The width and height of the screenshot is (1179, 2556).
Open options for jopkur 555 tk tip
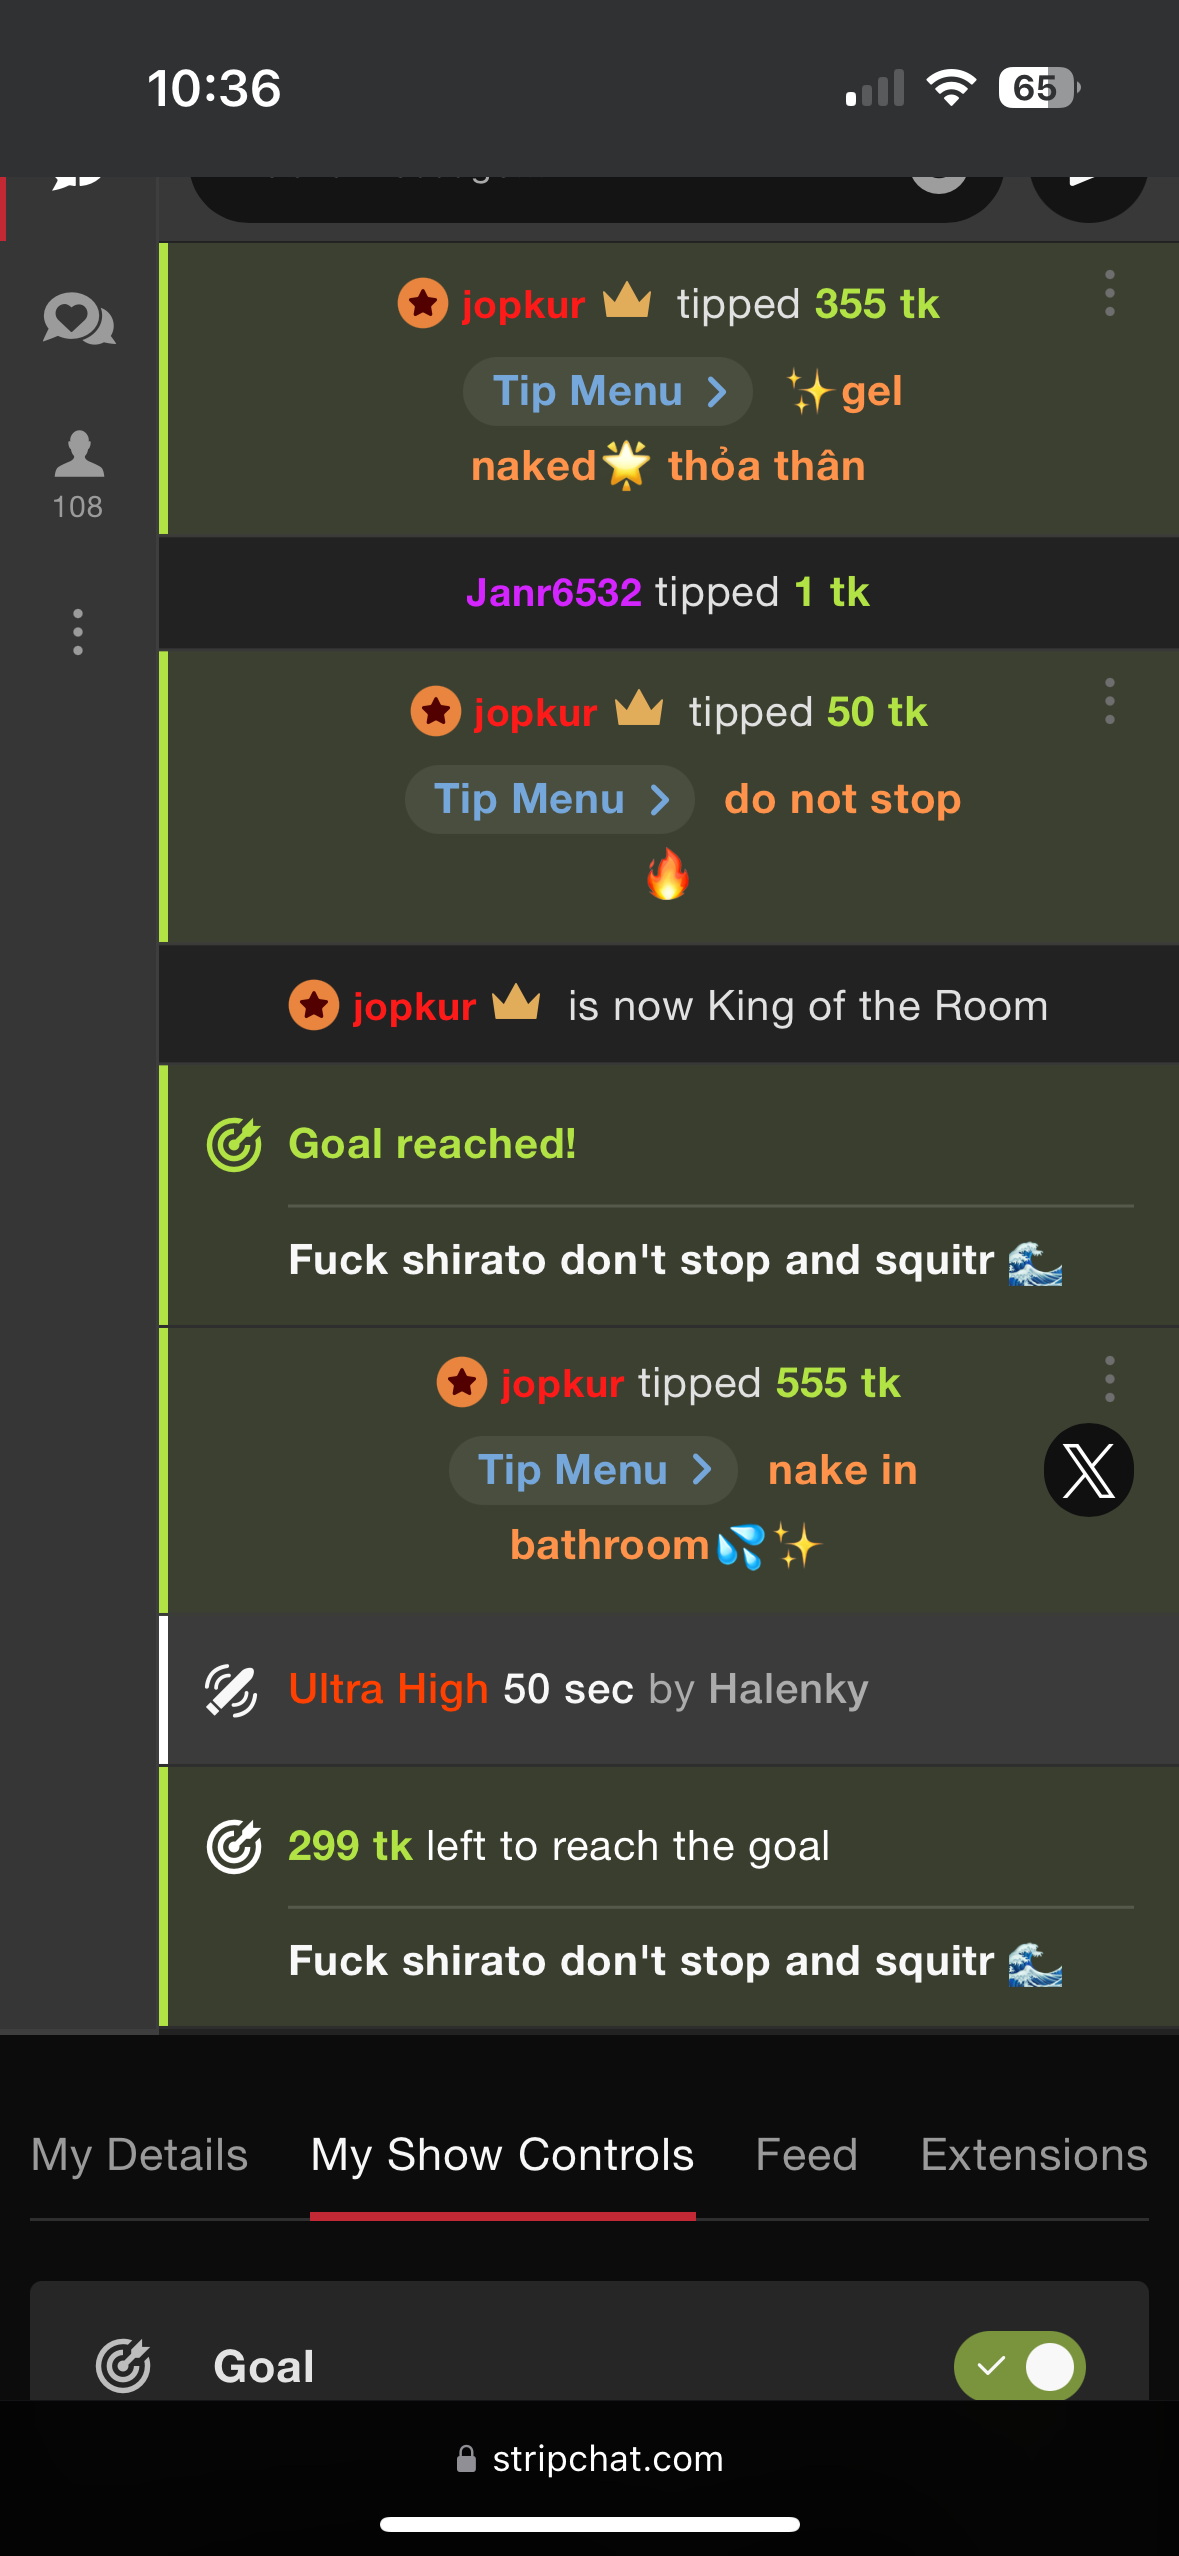point(1109,1379)
